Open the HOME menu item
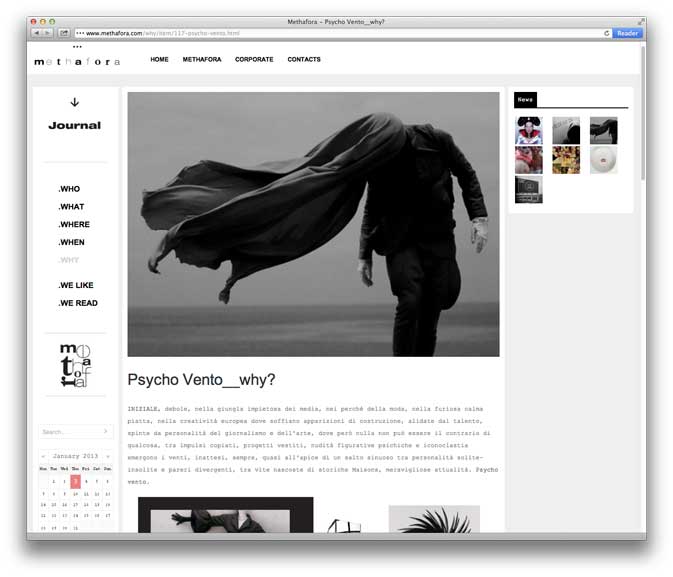 click(x=159, y=59)
